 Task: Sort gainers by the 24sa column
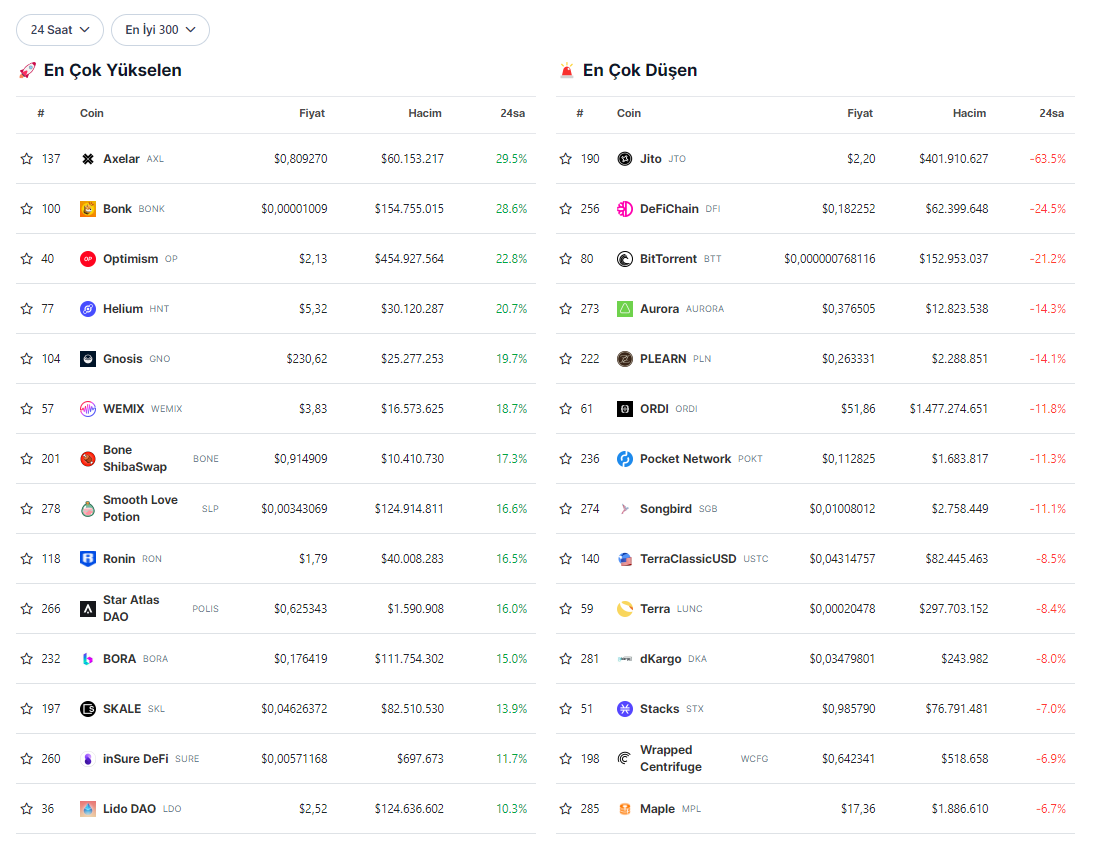pos(512,113)
